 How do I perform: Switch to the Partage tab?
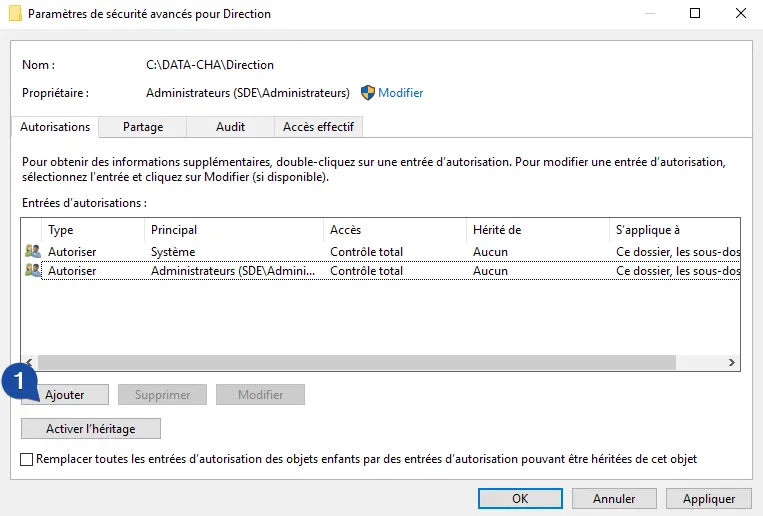[143, 127]
